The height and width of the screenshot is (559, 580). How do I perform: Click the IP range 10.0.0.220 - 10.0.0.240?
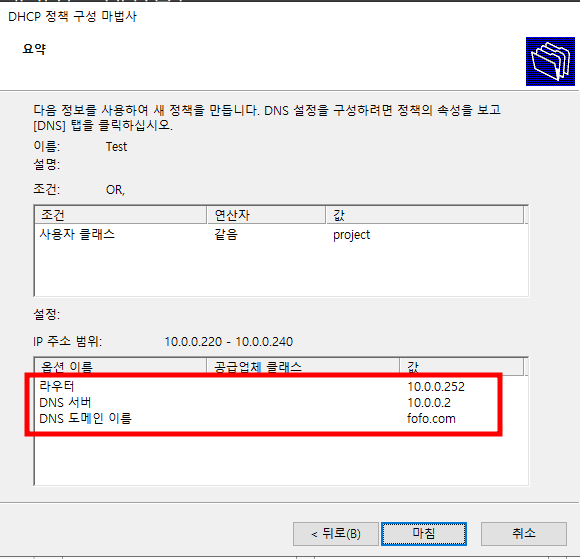(x=229, y=341)
